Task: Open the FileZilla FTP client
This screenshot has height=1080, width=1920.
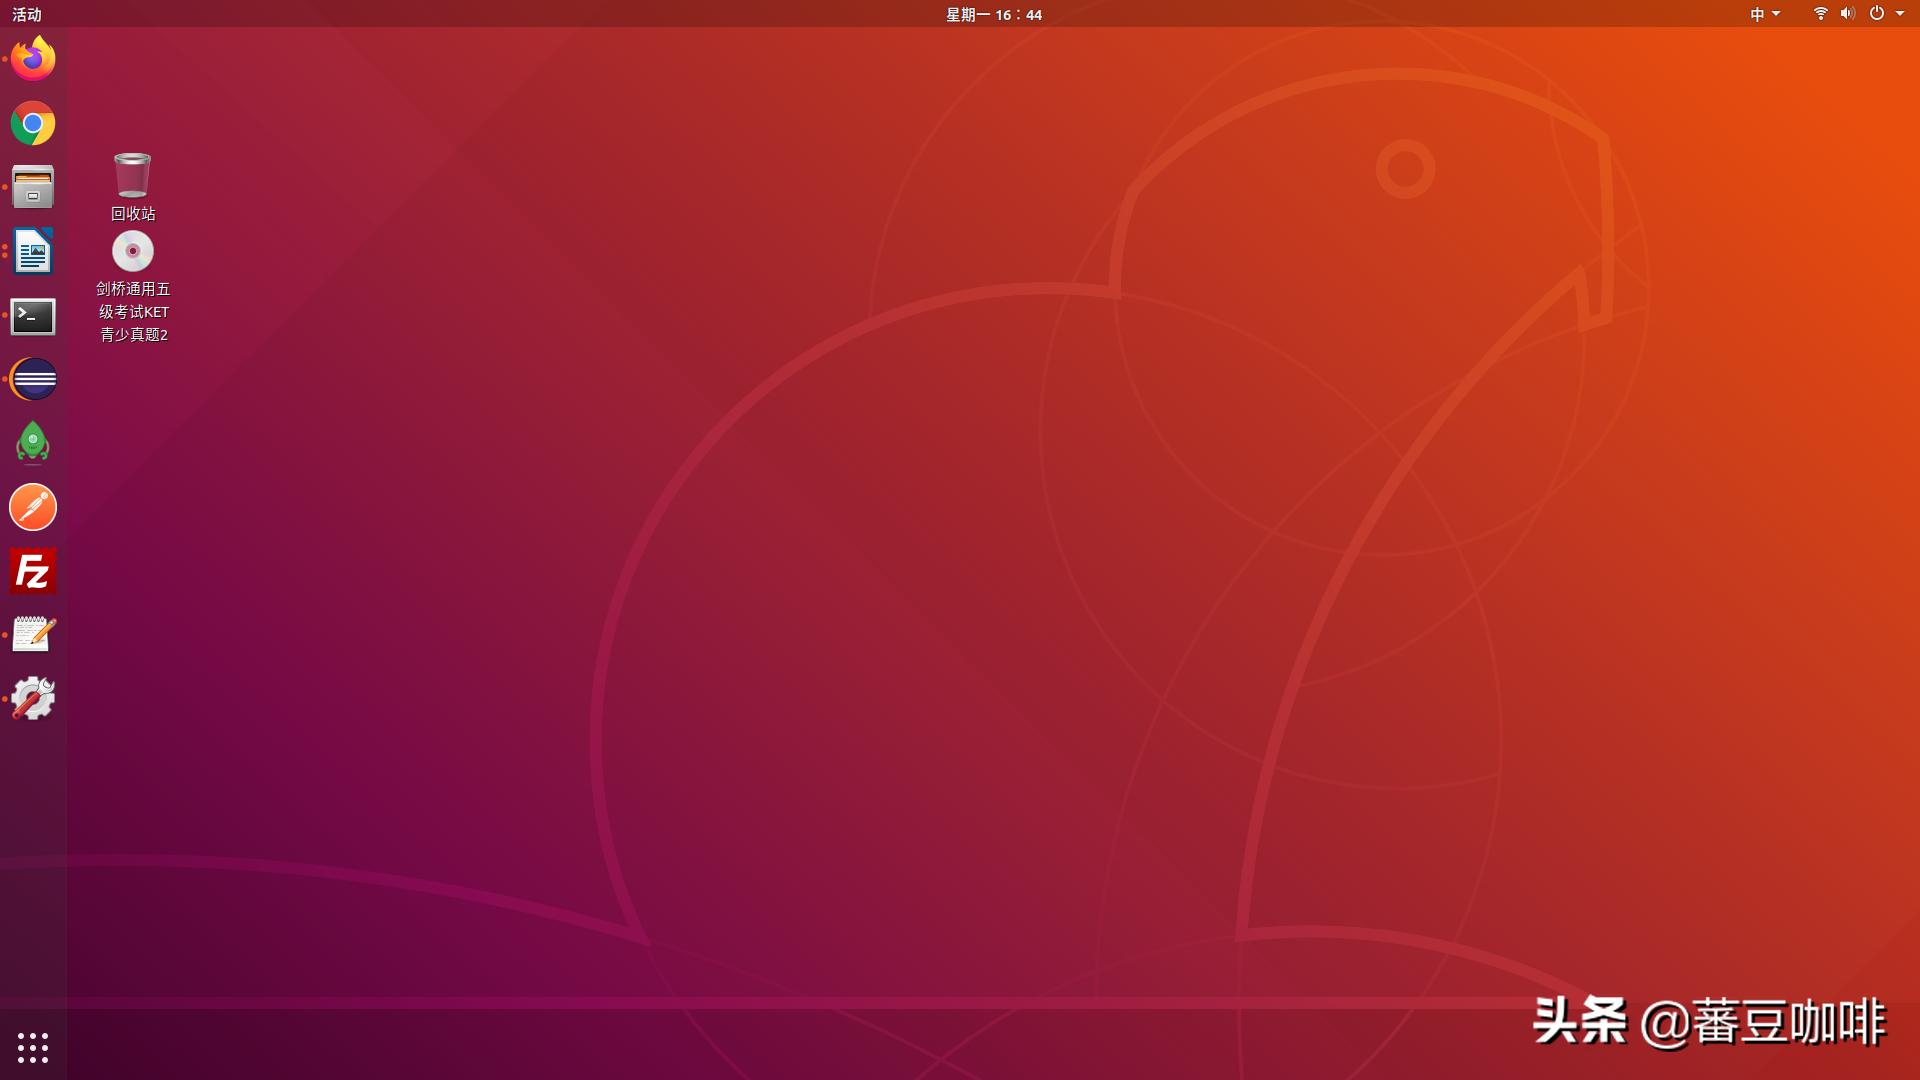Action: click(33, 571)
